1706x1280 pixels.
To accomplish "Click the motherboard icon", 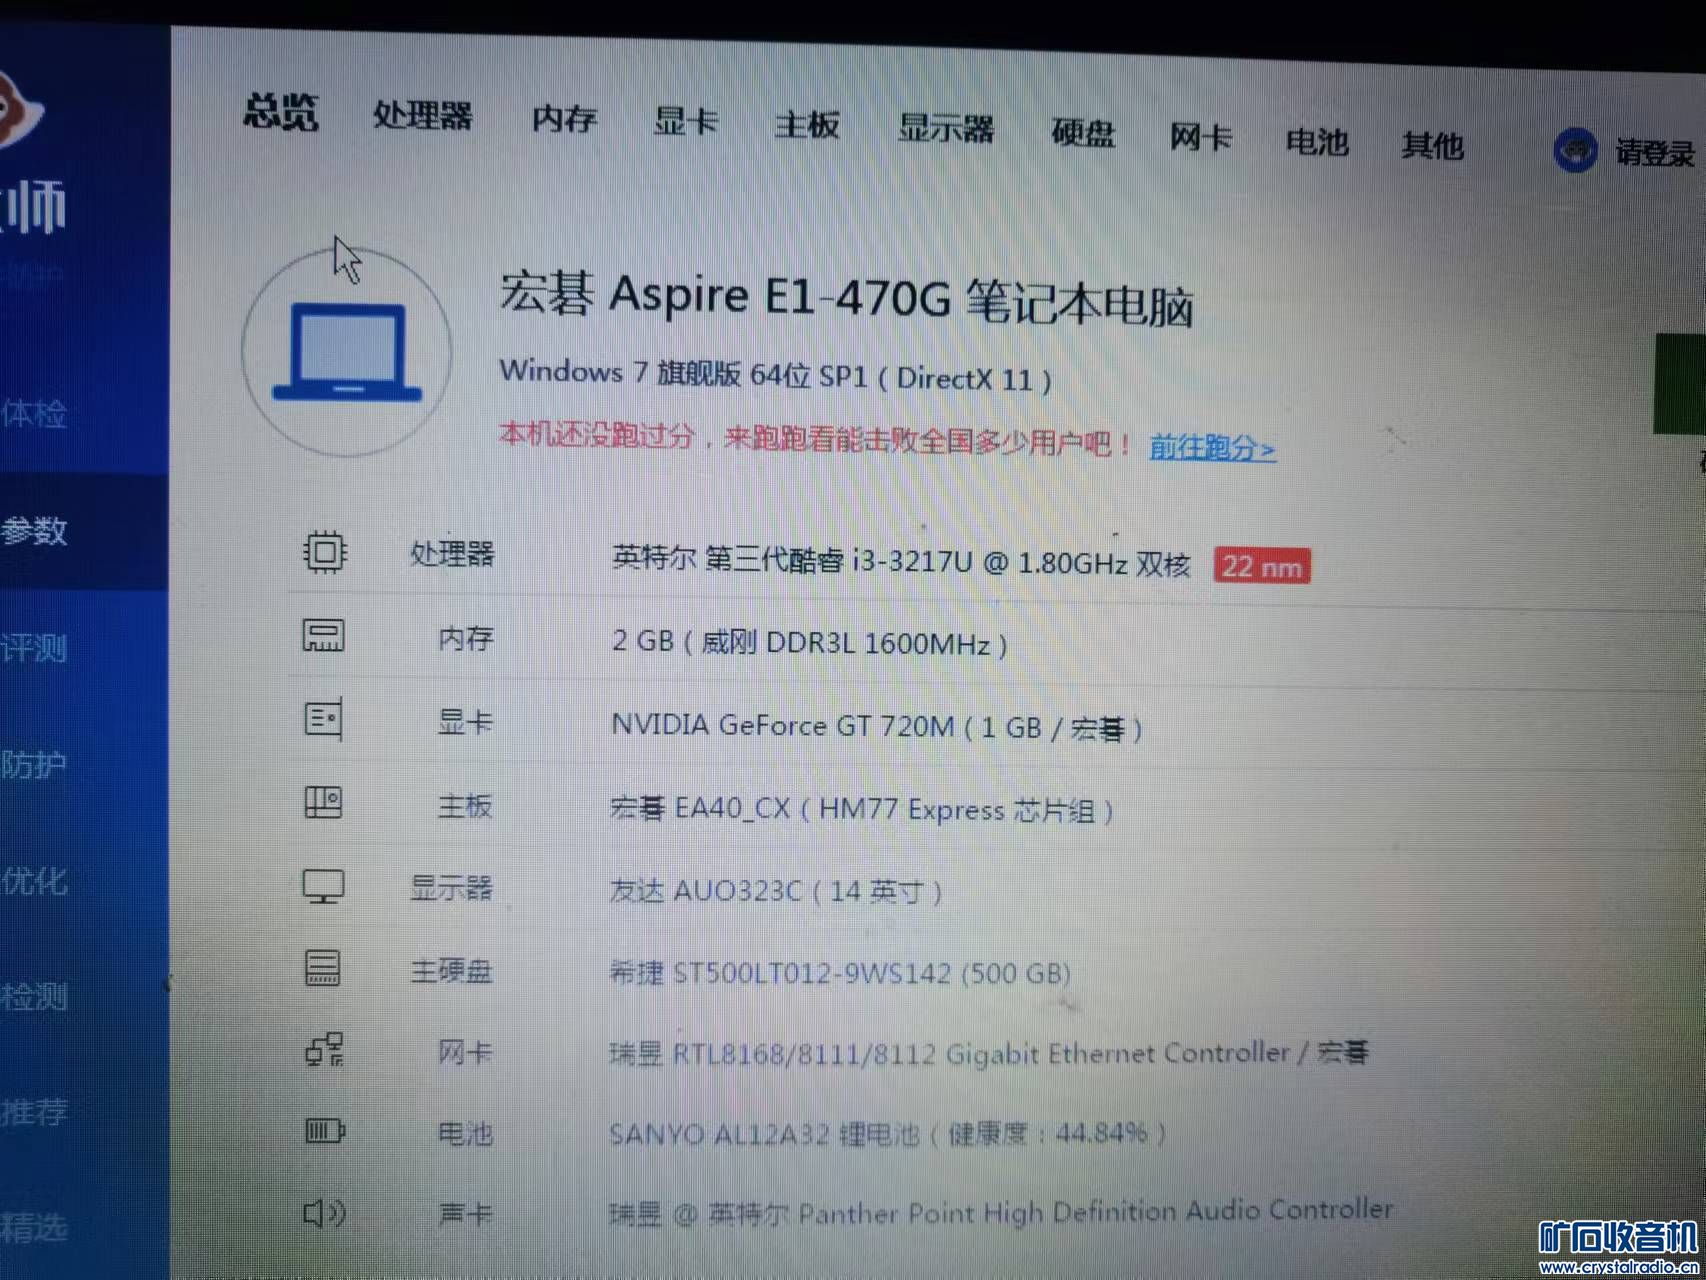I will 323,802.
